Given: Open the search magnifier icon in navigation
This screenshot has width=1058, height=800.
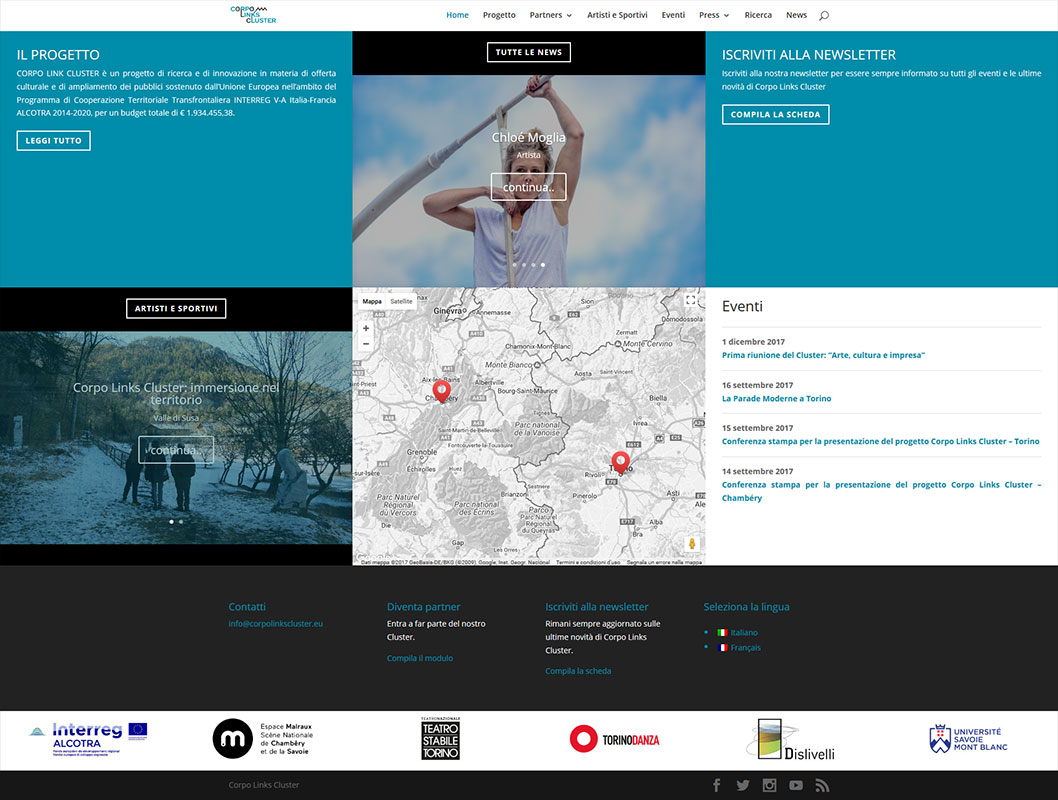Looking at the screenshot, I should 823,16.
